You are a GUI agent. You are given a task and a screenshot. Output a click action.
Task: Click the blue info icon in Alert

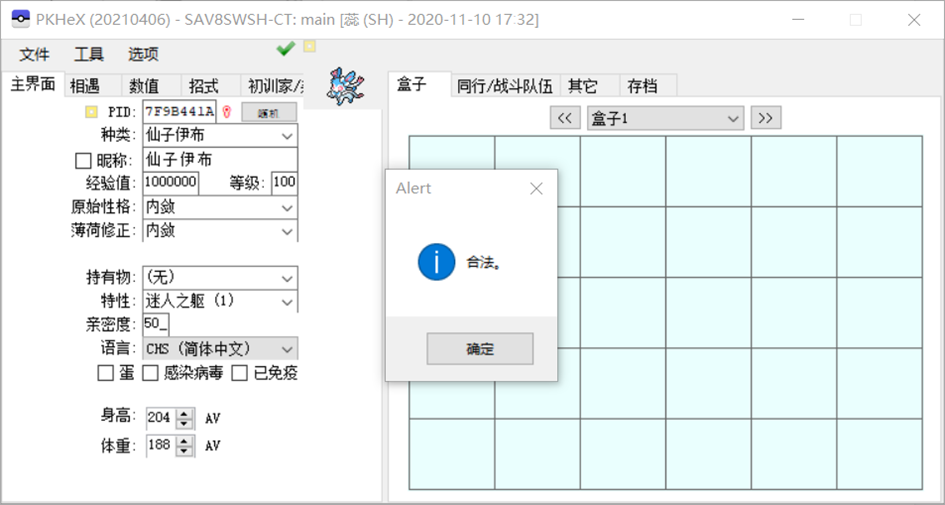(436, 262)
